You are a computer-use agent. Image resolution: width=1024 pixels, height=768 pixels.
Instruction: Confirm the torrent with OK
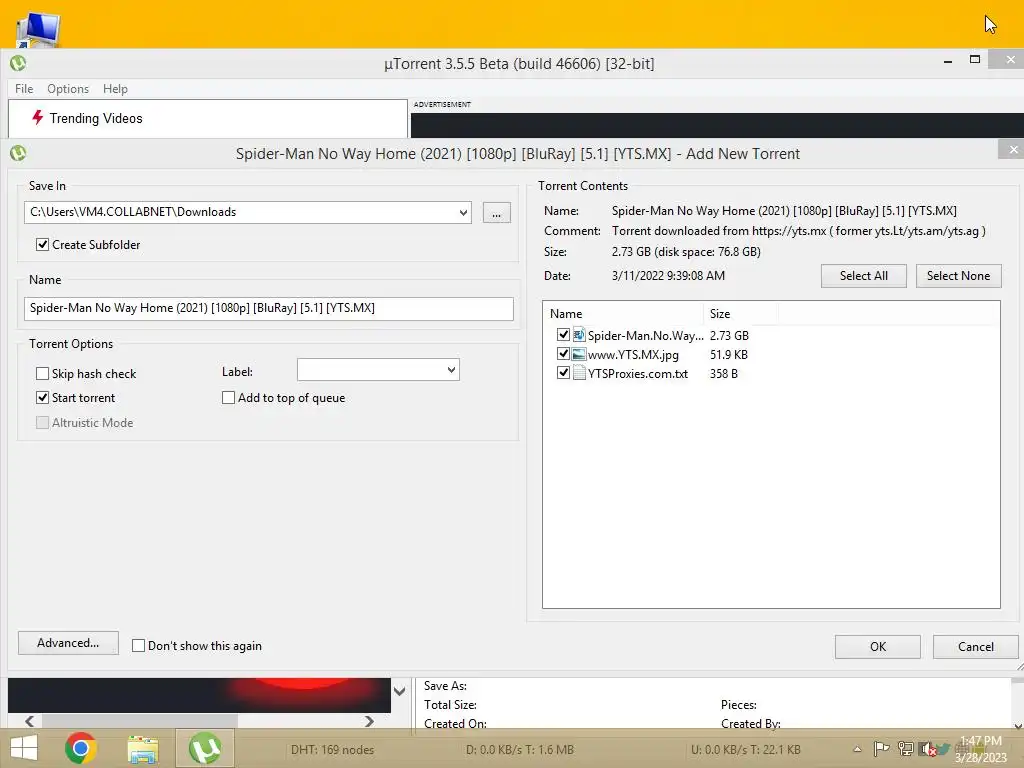point(878,647)
